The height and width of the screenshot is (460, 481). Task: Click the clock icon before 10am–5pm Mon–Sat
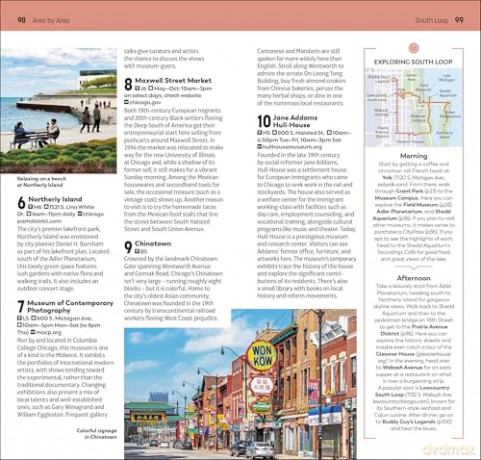click(19, 325)
